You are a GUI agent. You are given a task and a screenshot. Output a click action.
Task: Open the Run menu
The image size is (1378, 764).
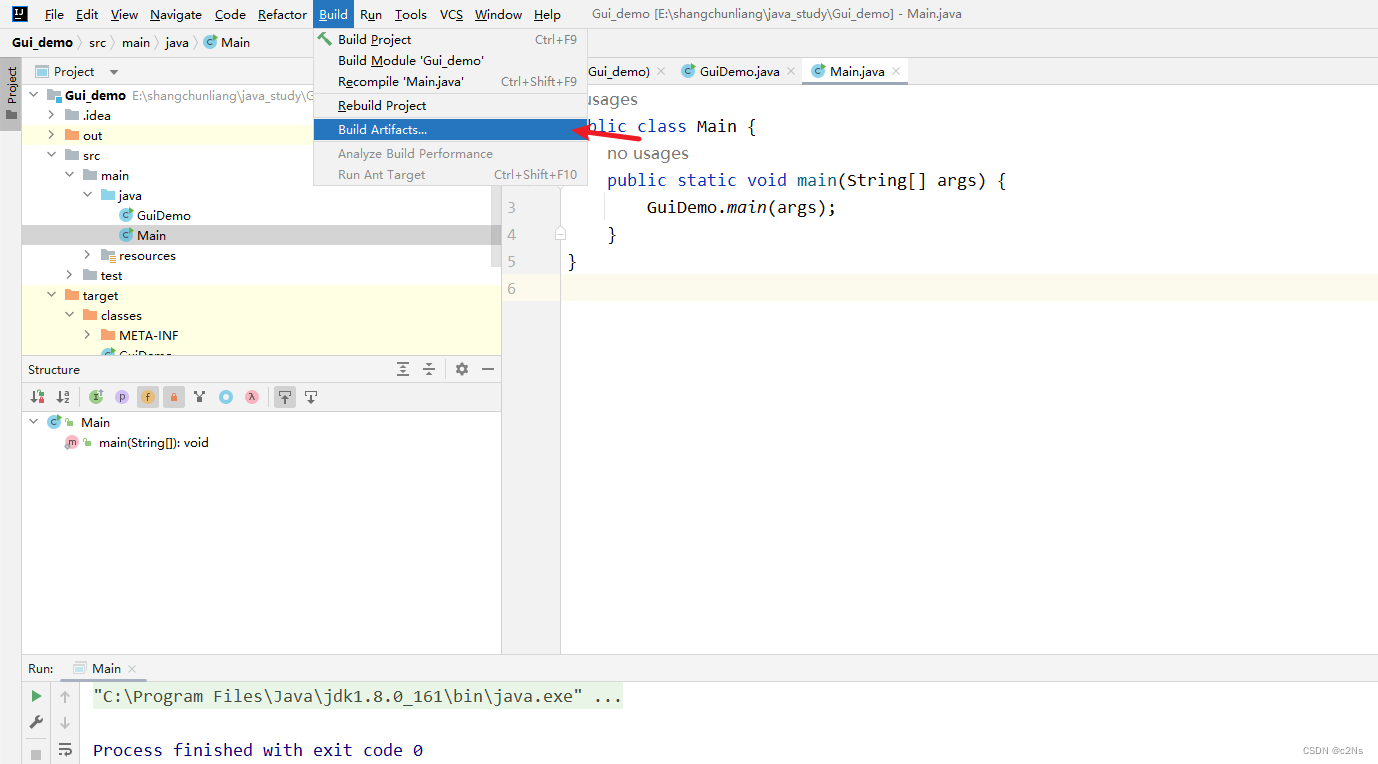click(371, 15)
